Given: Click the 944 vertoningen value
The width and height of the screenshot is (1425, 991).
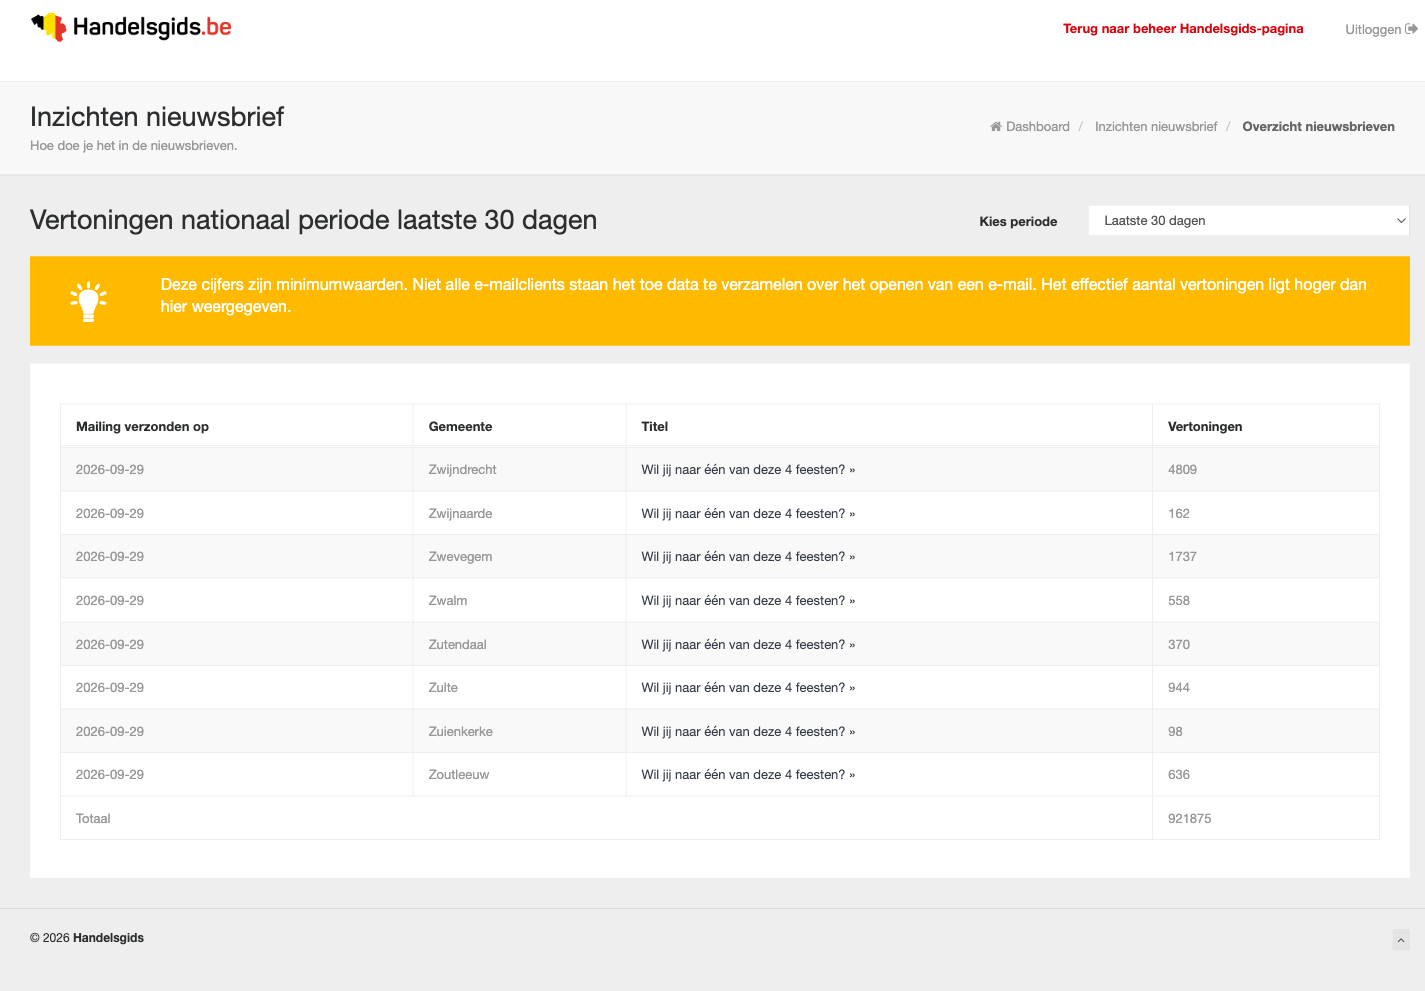Looking at the screenshot, I should (x=1179, y=688).
